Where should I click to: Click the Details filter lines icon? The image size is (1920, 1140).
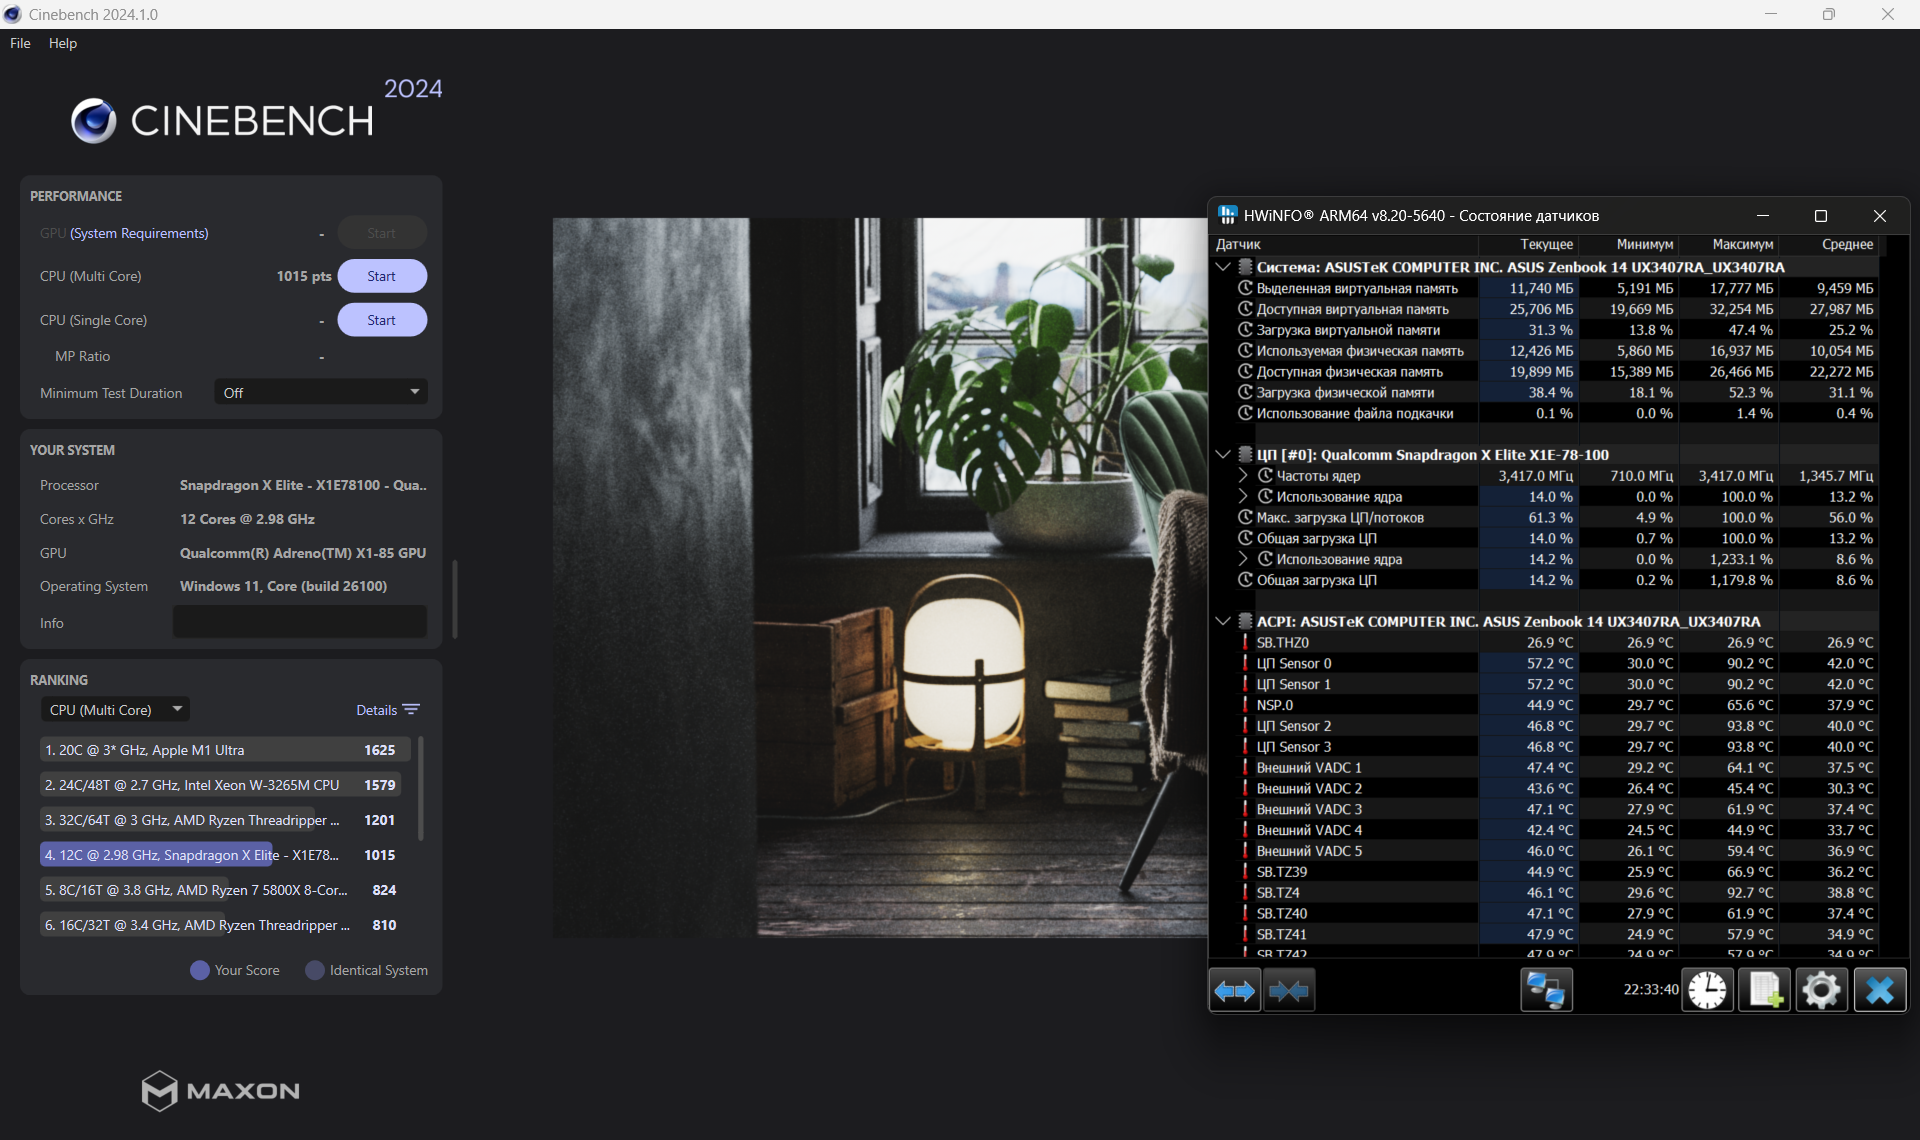[411, 709]
